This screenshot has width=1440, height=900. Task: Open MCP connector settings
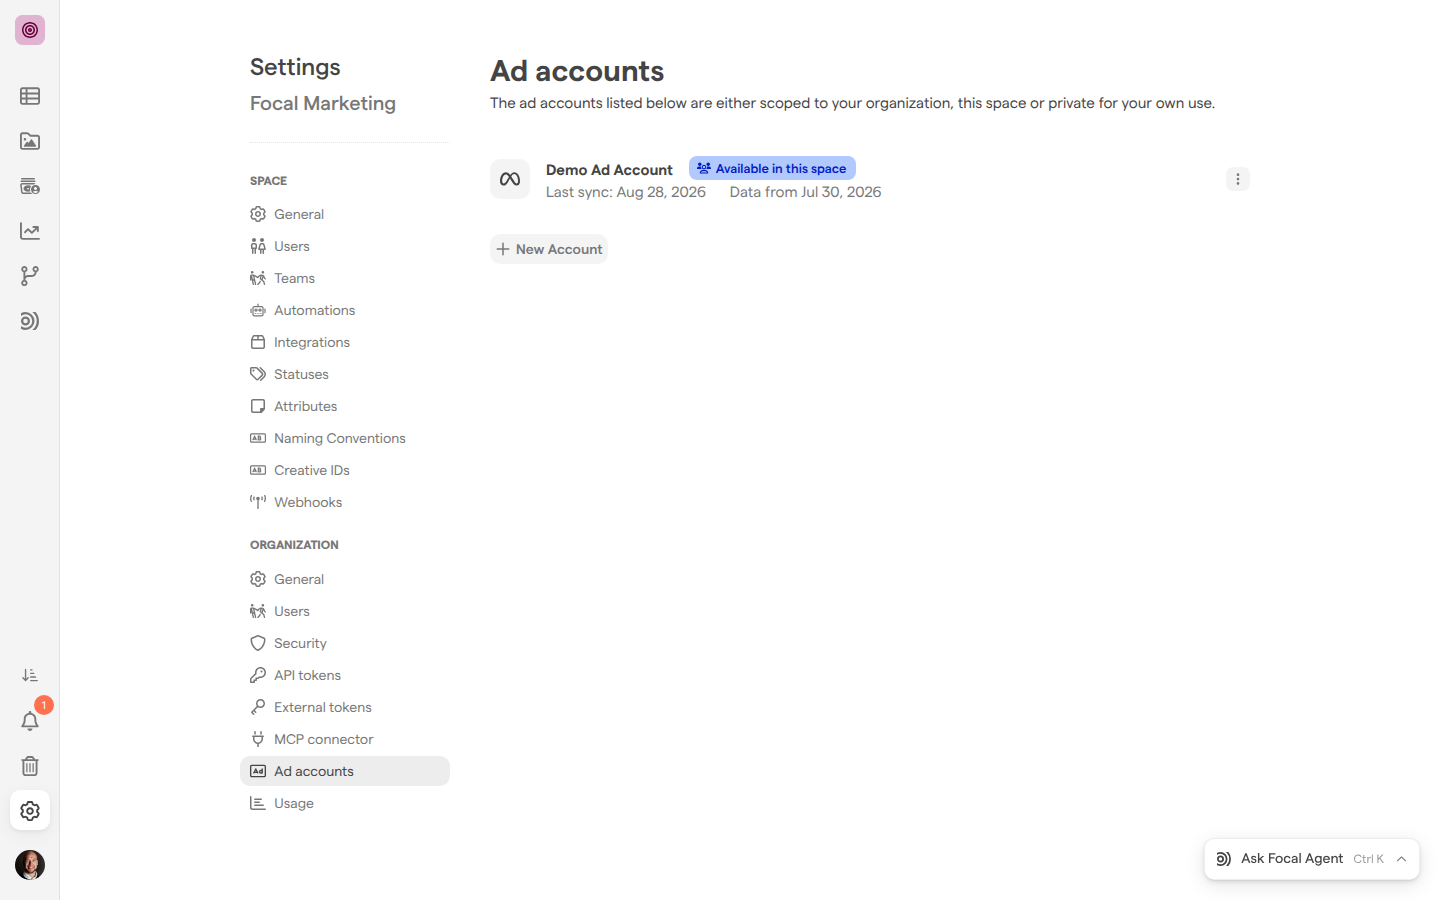pyautogui.click(x=345, y=739)
